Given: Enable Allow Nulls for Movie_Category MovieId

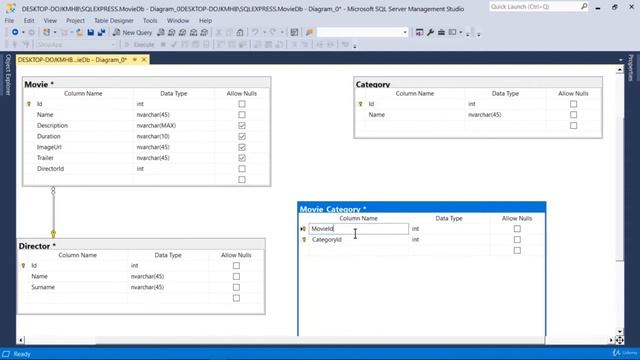Looking at the screenshot, I should pos(517,229).
